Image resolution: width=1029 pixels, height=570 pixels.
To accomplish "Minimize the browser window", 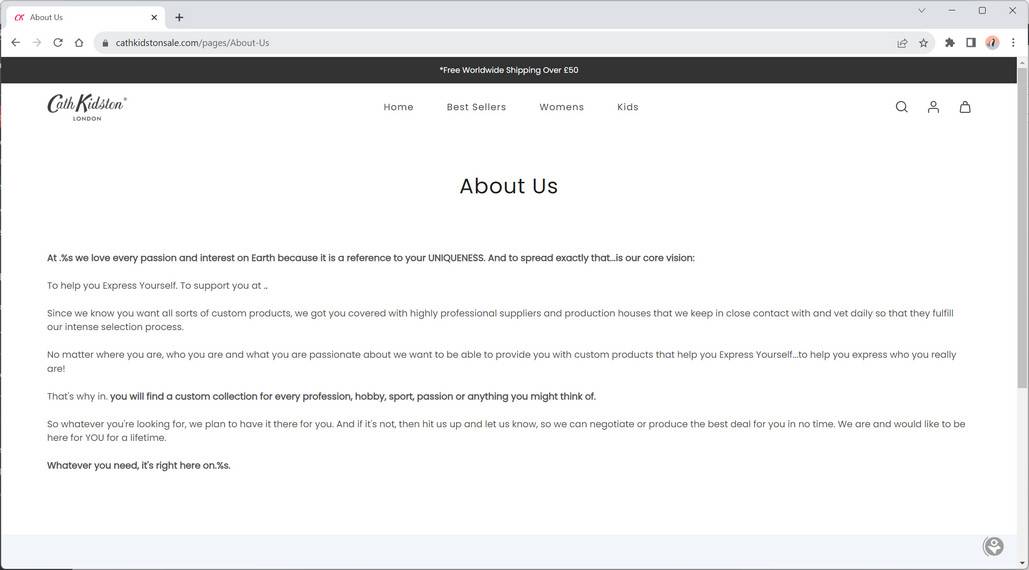I will pyautogui.click(x=952, y=10).
